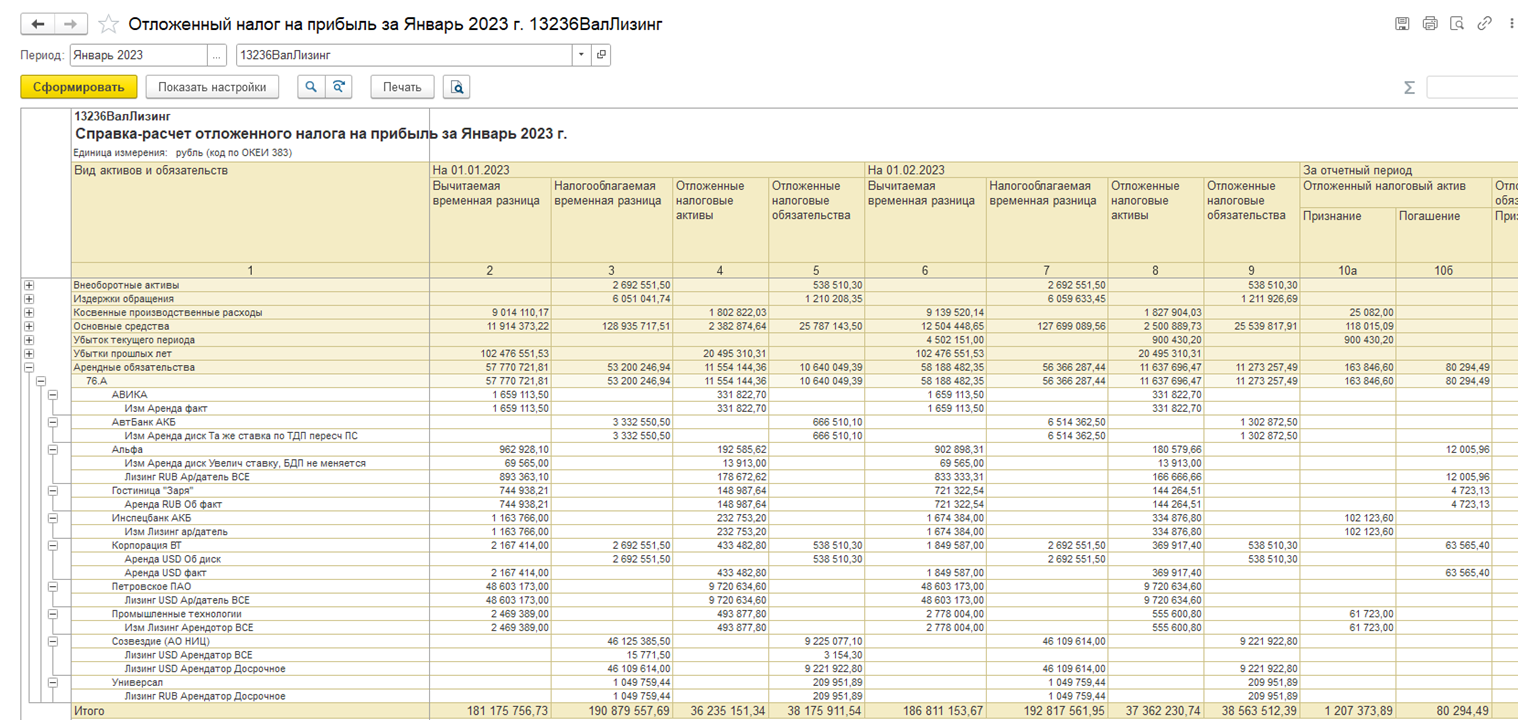Click the sigma sum icon
This screenshot has width=1518, height=720.
1409,88
